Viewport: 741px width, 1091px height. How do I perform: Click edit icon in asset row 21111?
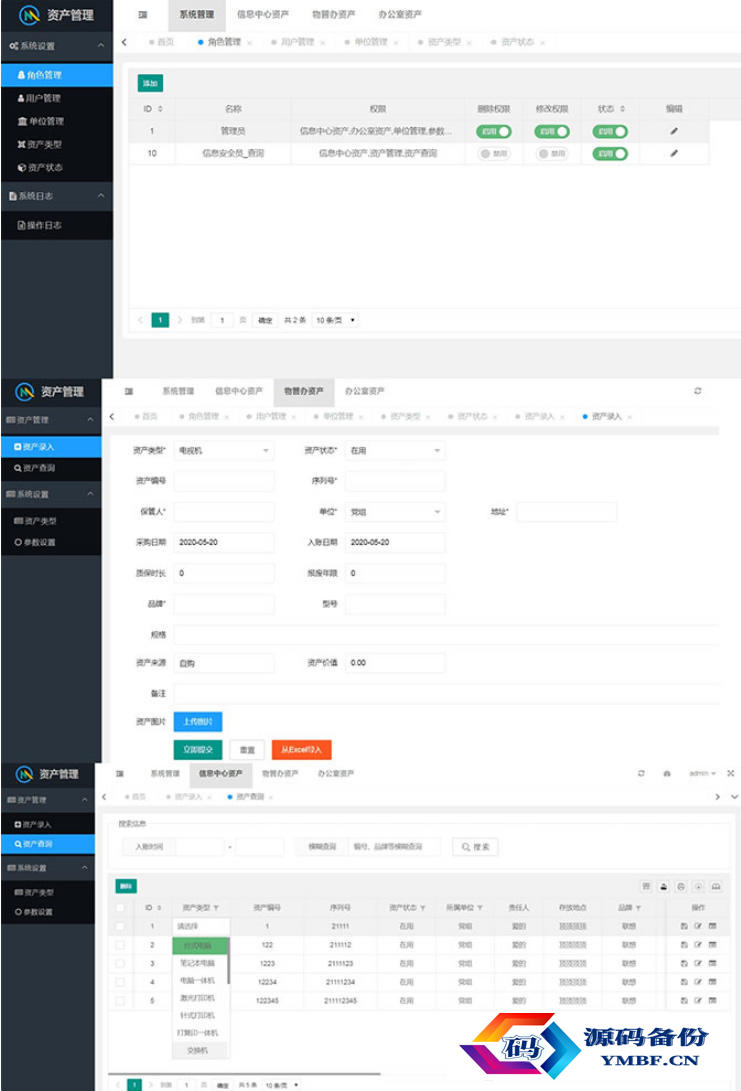[698, 926]
